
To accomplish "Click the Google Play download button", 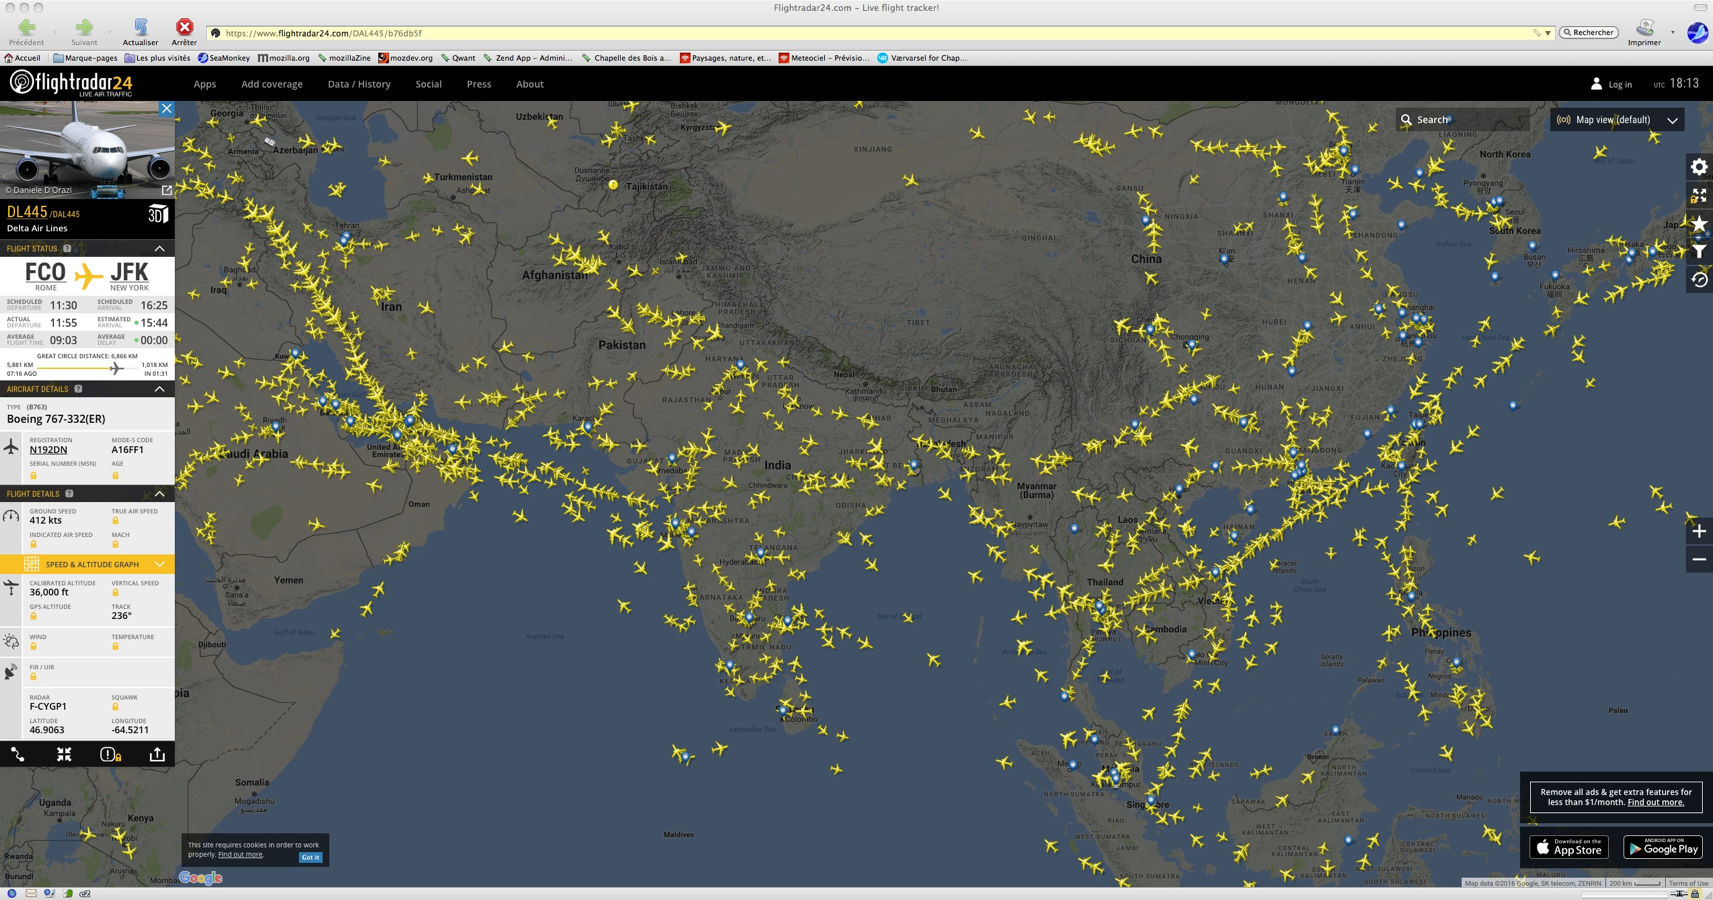I will point(1662,847).
